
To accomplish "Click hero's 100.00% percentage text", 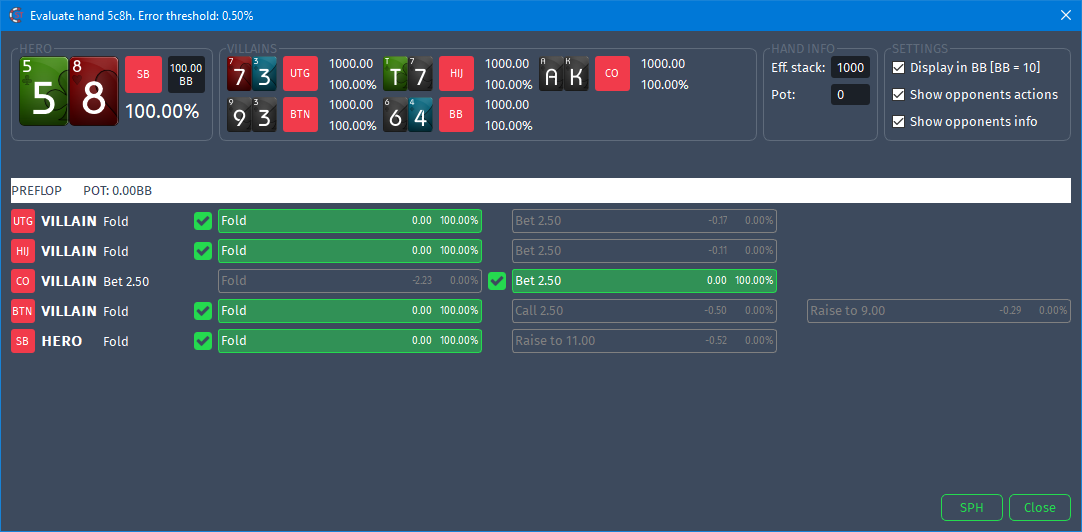I will tap(162, 111).
